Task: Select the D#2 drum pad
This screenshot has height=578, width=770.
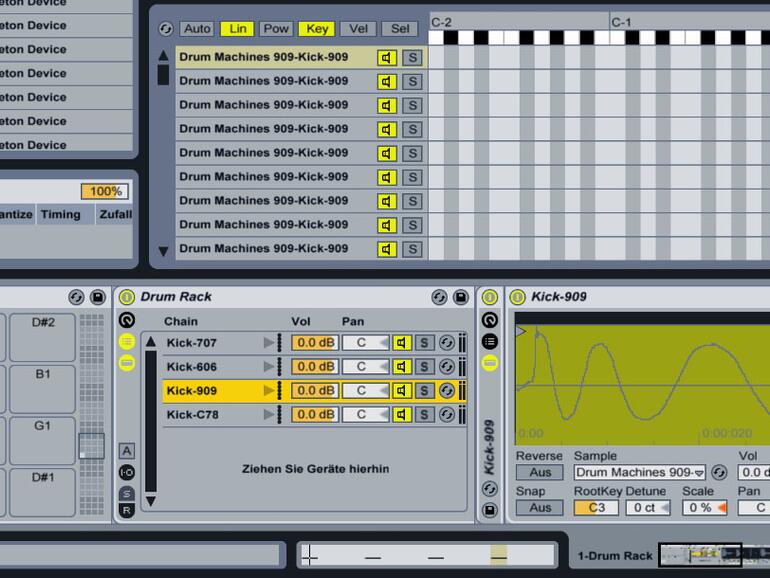Action: tap(43, 337)
